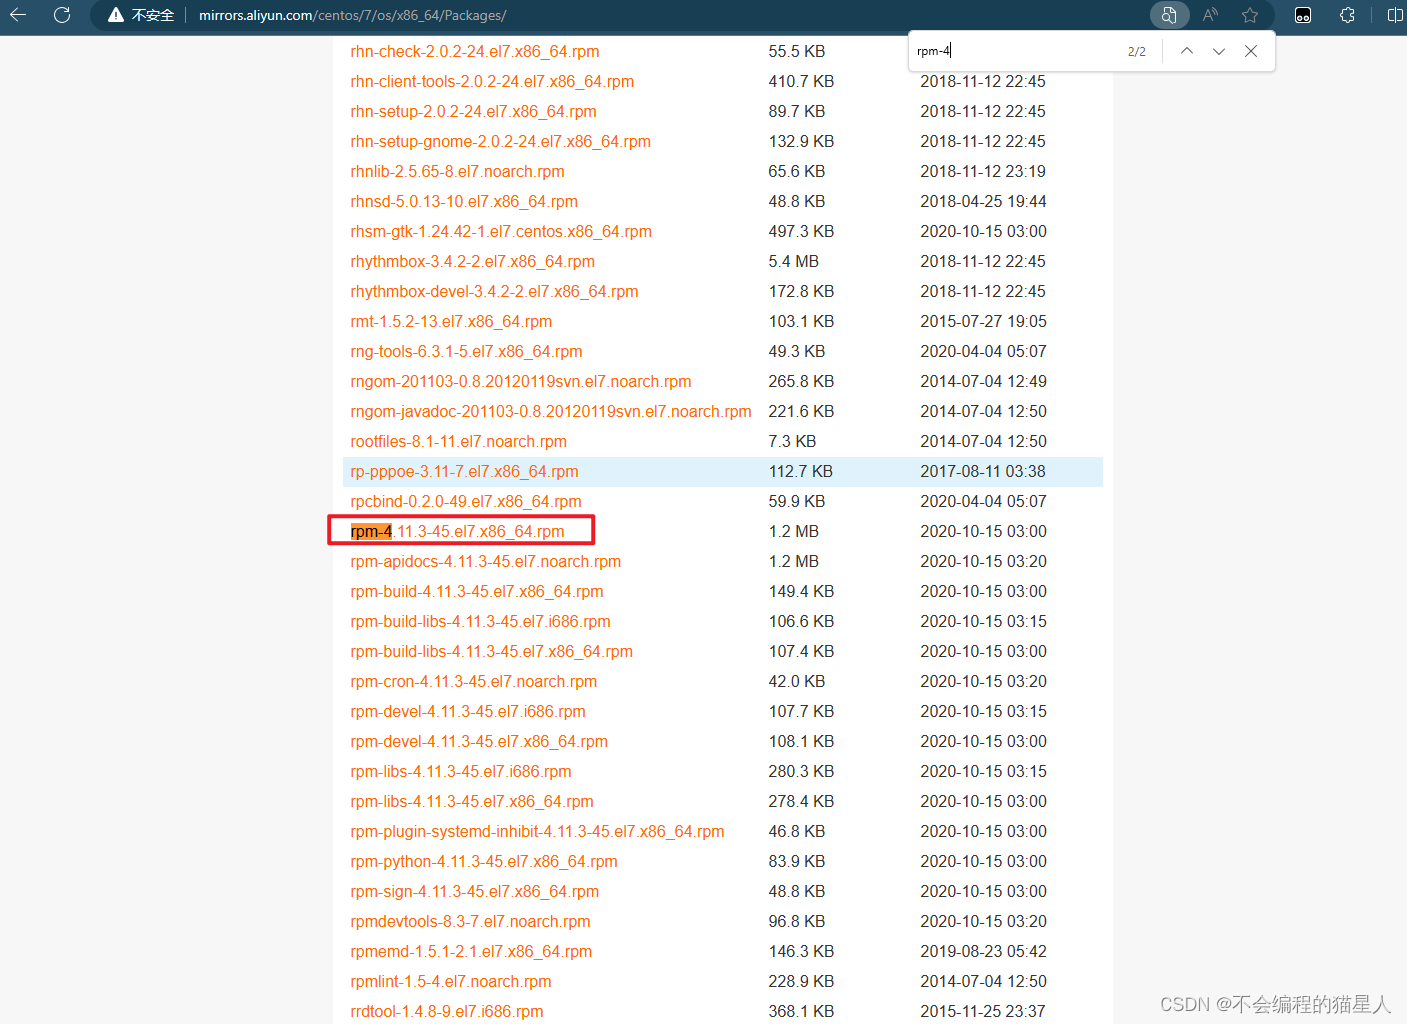Open rmt-1.5.2-13.el7.x86_64.rpm link
Viewport: 1407px width, 1024px height.
point(451,321)
